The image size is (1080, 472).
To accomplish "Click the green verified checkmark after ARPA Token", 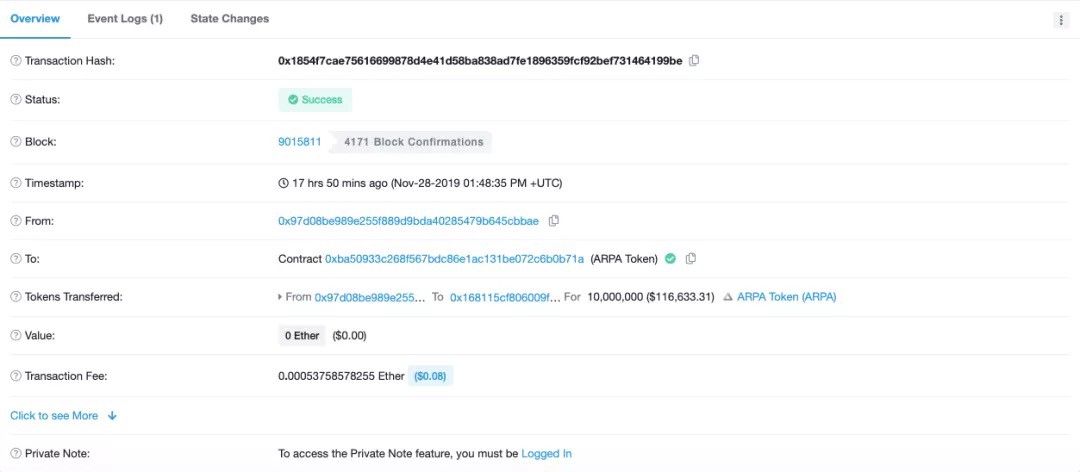I will pyautogui.click(x=670, y=258).
